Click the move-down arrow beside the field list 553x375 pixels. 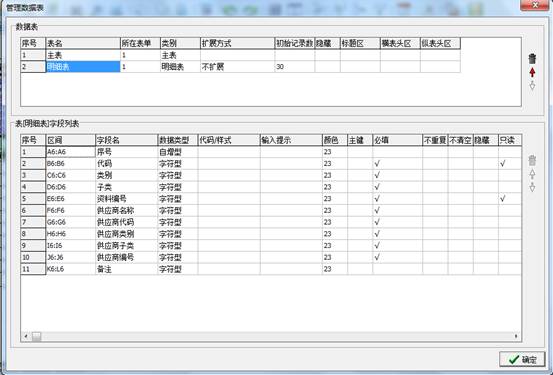point(532,187)
